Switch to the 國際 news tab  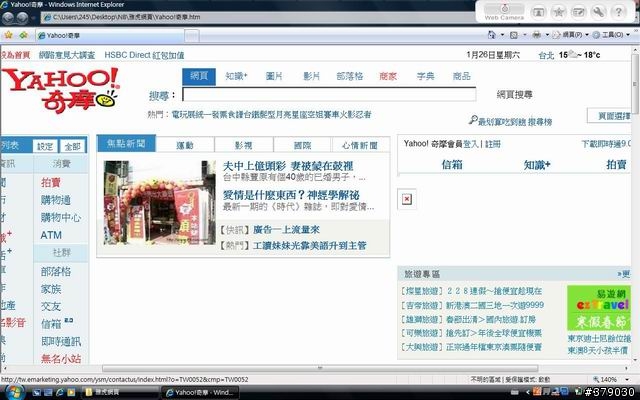click(302, 145)
